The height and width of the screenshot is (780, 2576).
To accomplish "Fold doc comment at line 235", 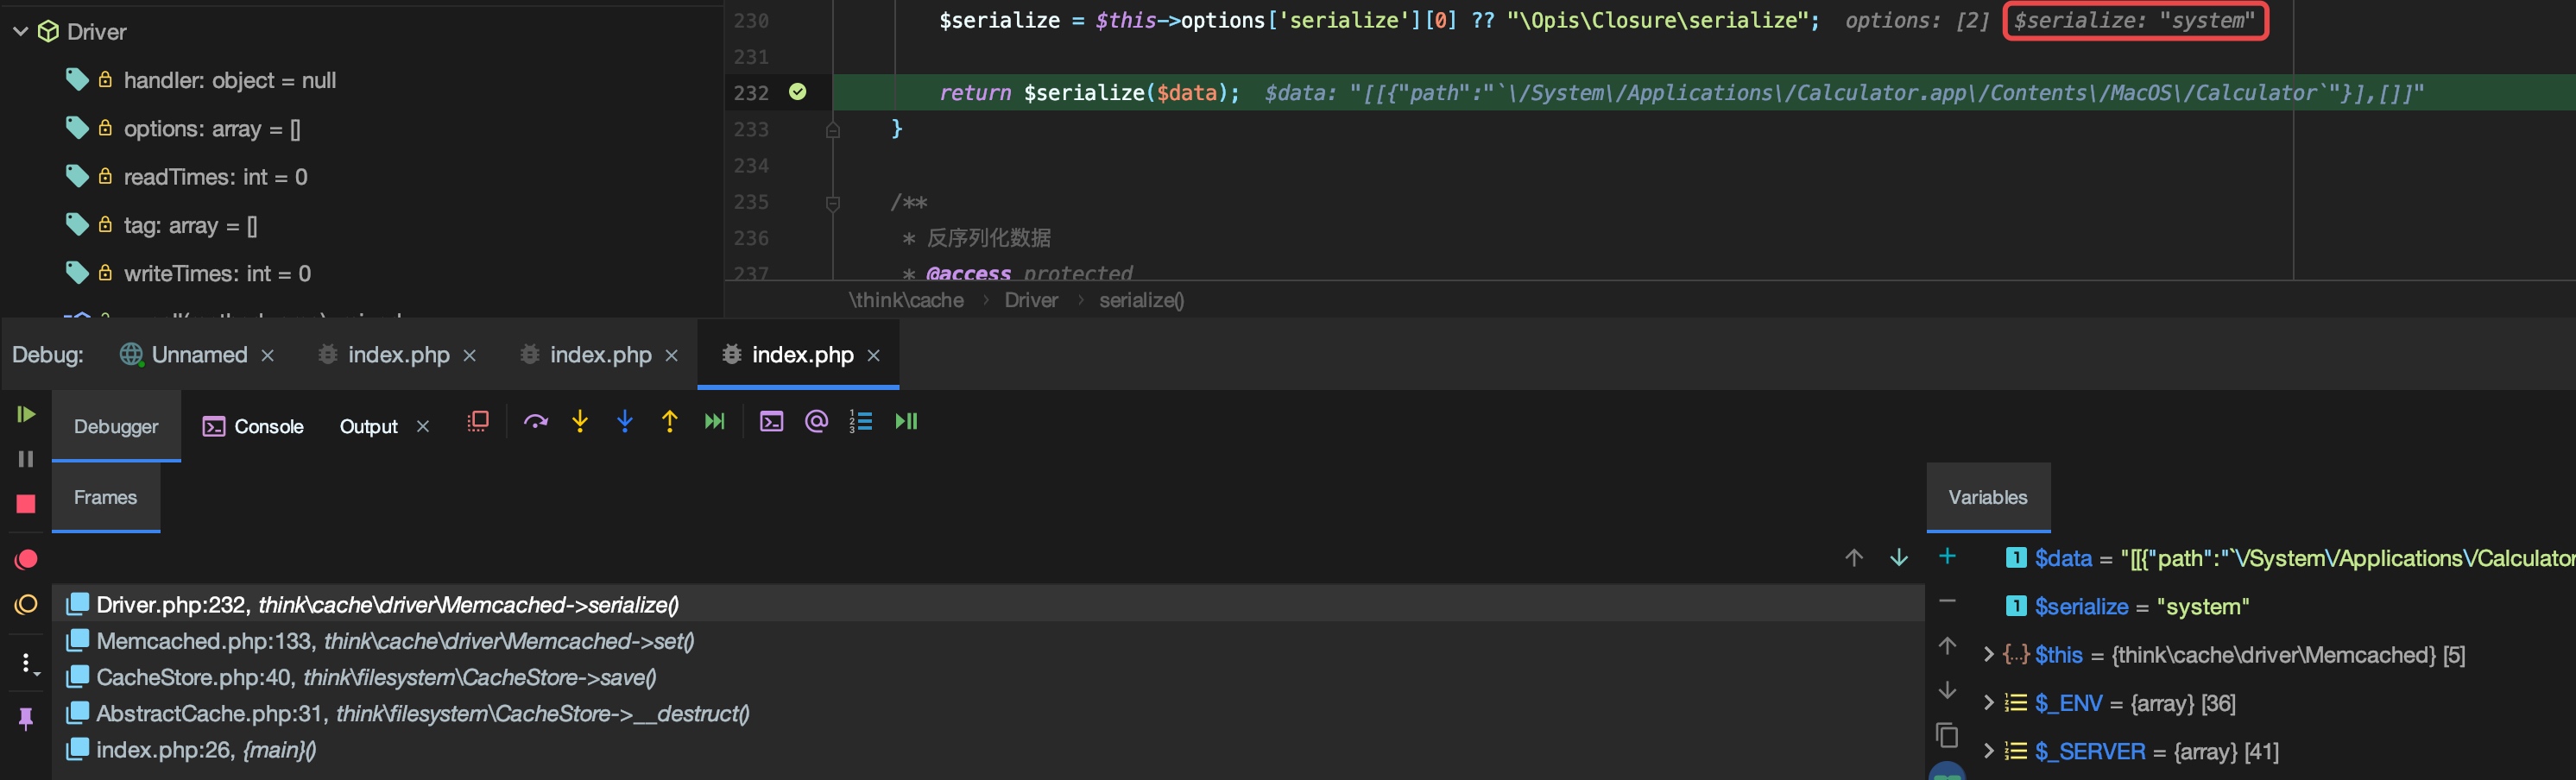I will click(833, 203).
